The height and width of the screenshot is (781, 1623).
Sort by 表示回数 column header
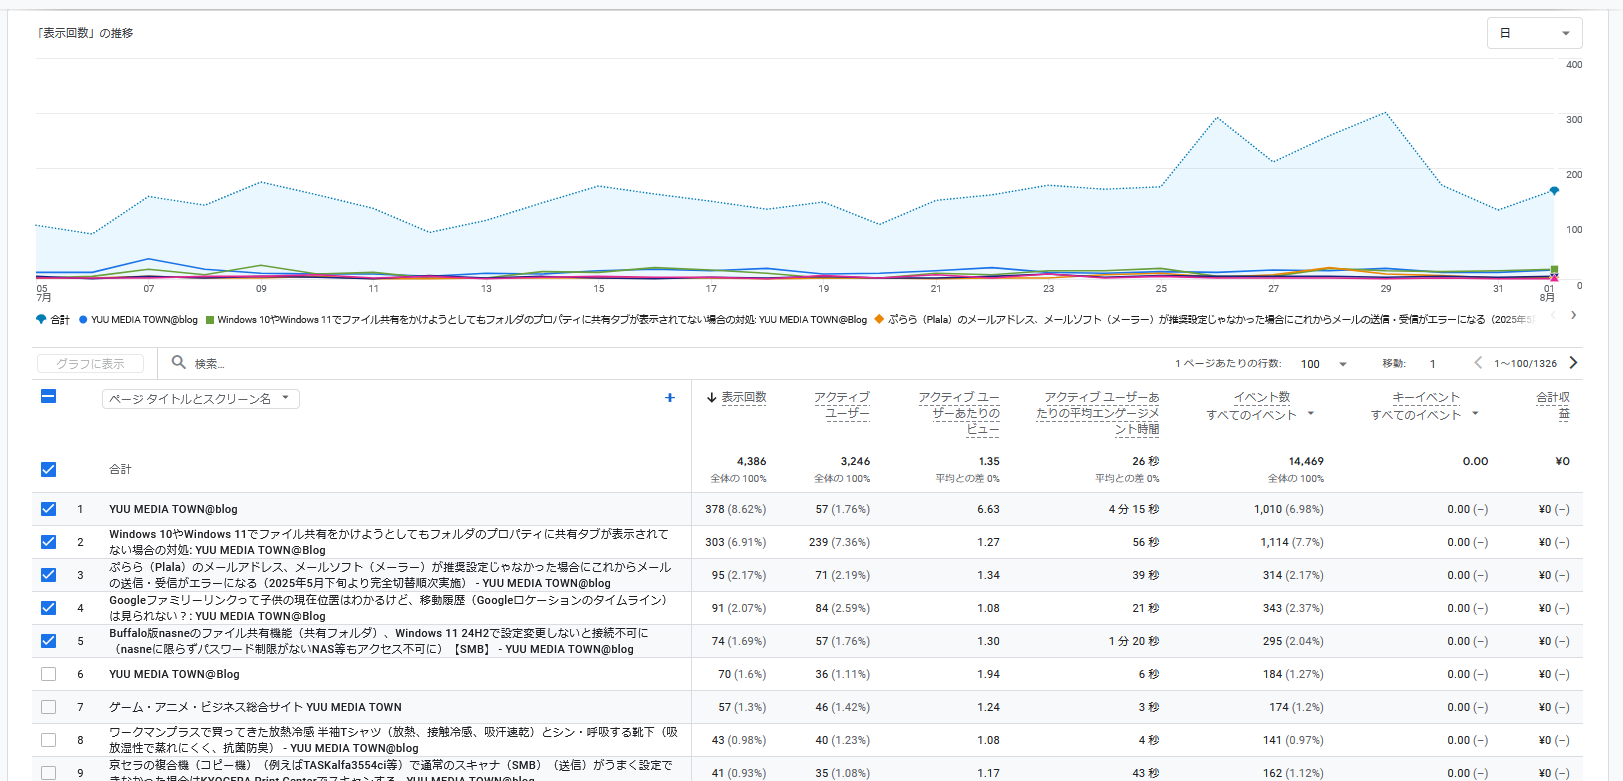pos(743,397)
